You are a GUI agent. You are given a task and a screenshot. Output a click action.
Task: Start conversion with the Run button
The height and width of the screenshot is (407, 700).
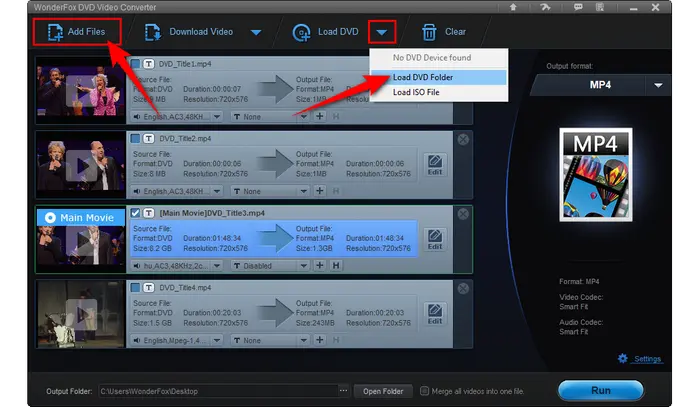601,390
